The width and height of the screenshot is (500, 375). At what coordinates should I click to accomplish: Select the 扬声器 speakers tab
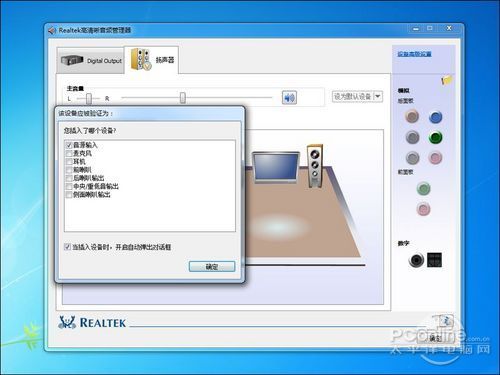(152, 60)
